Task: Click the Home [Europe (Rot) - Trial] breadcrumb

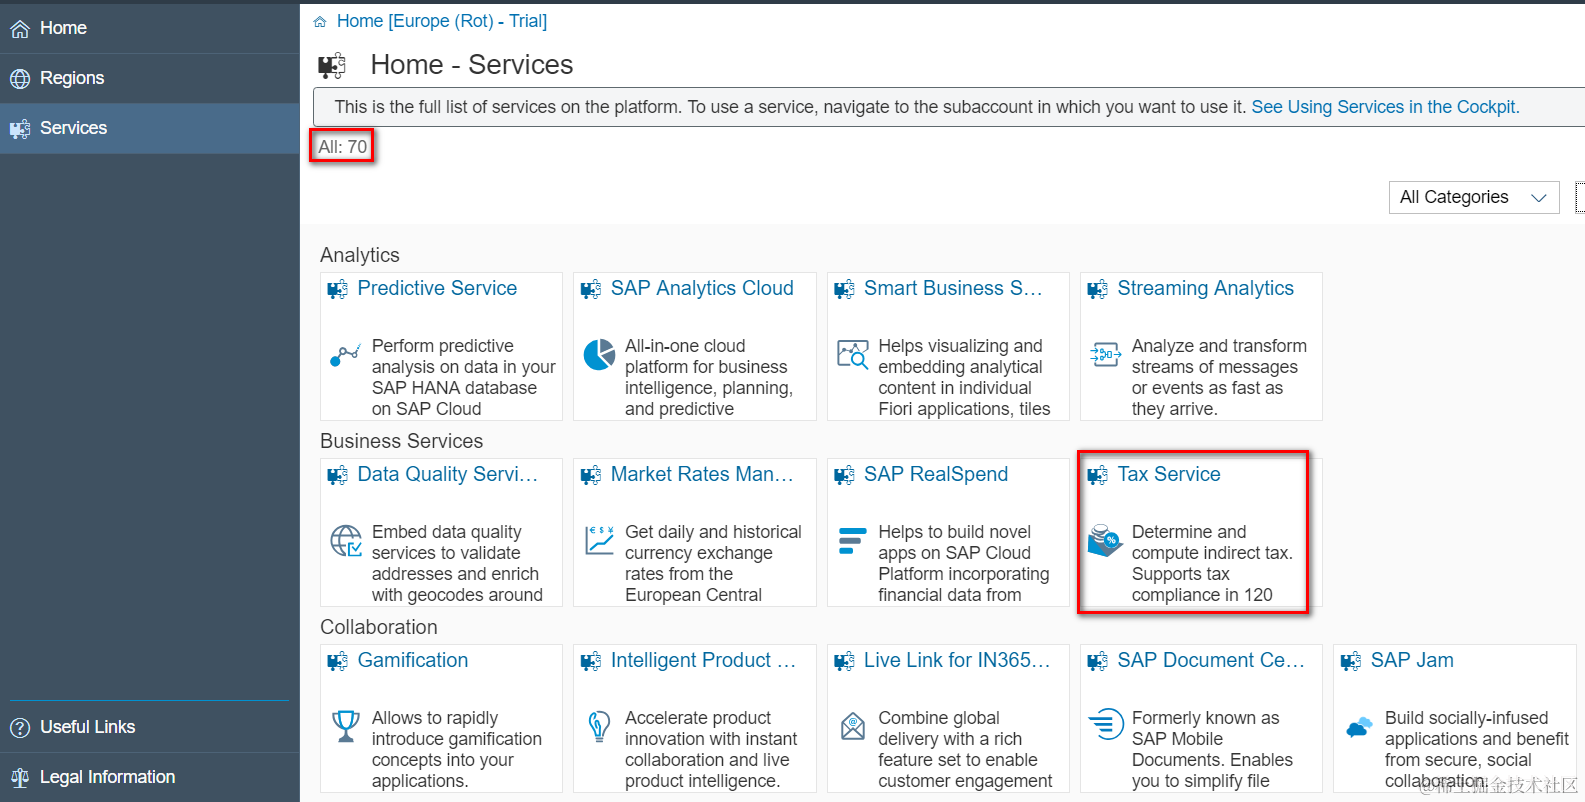Action: point(441,21)
